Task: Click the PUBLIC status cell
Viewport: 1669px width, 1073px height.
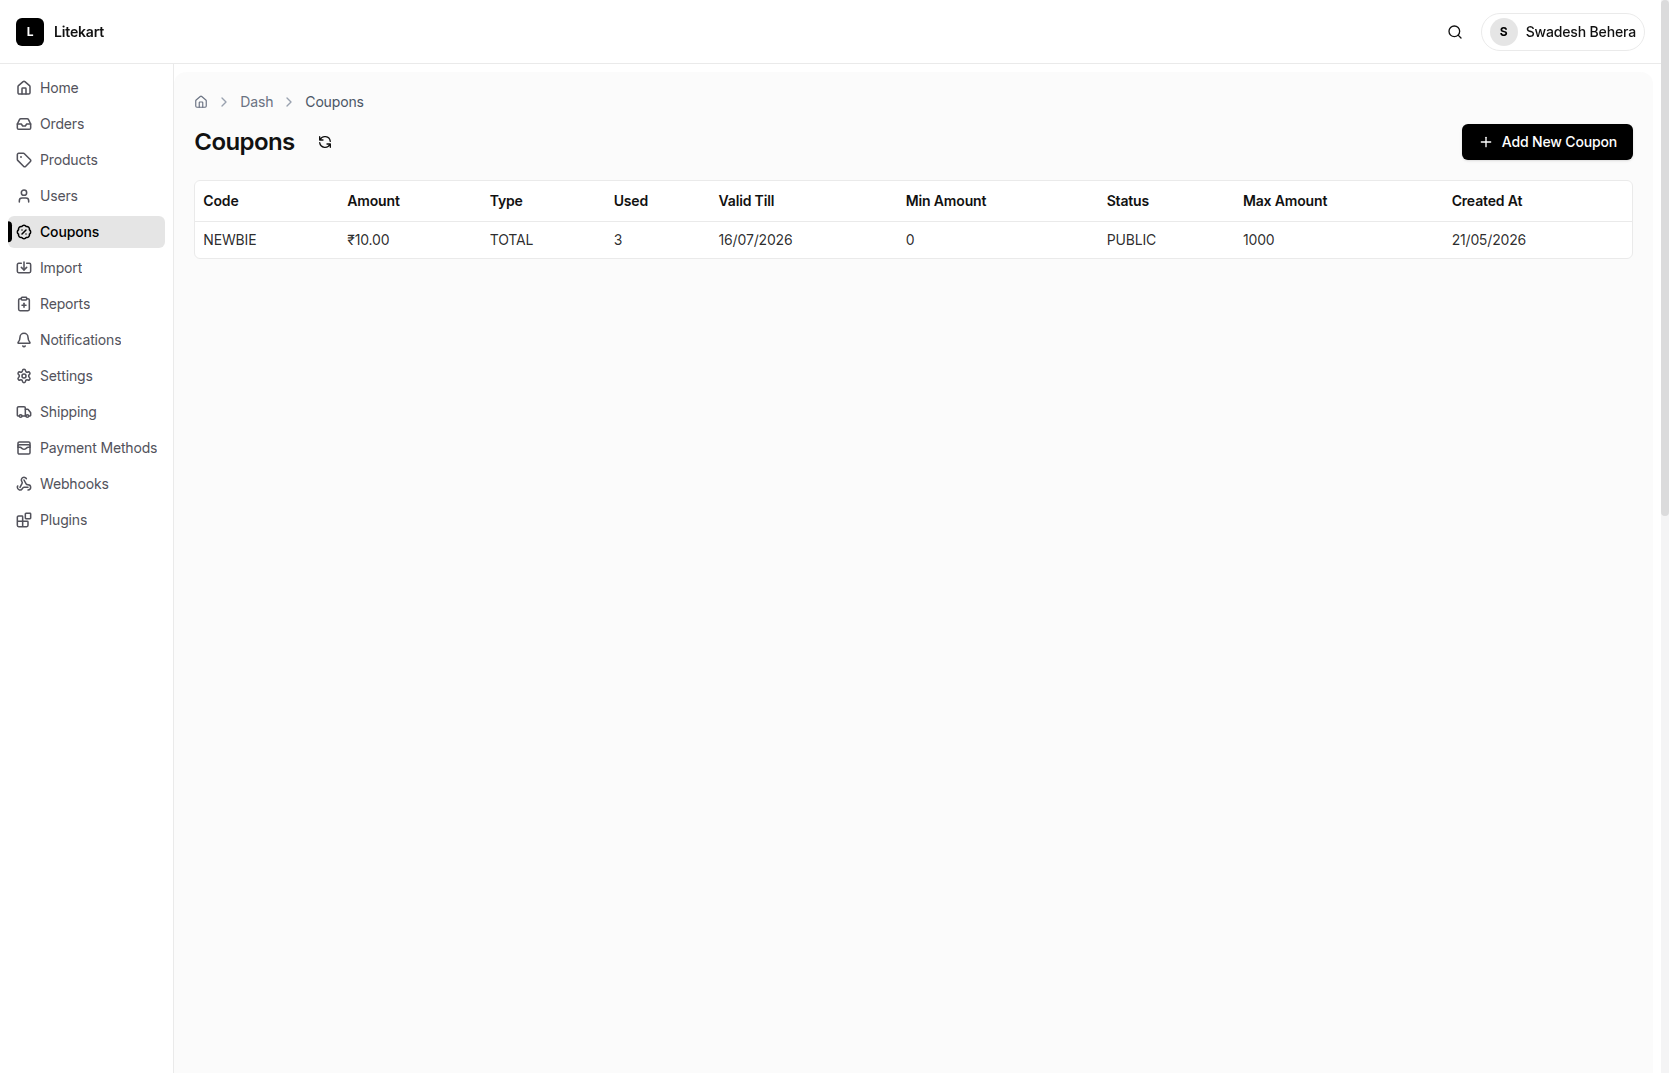Action: click(x=1131, y=240)
